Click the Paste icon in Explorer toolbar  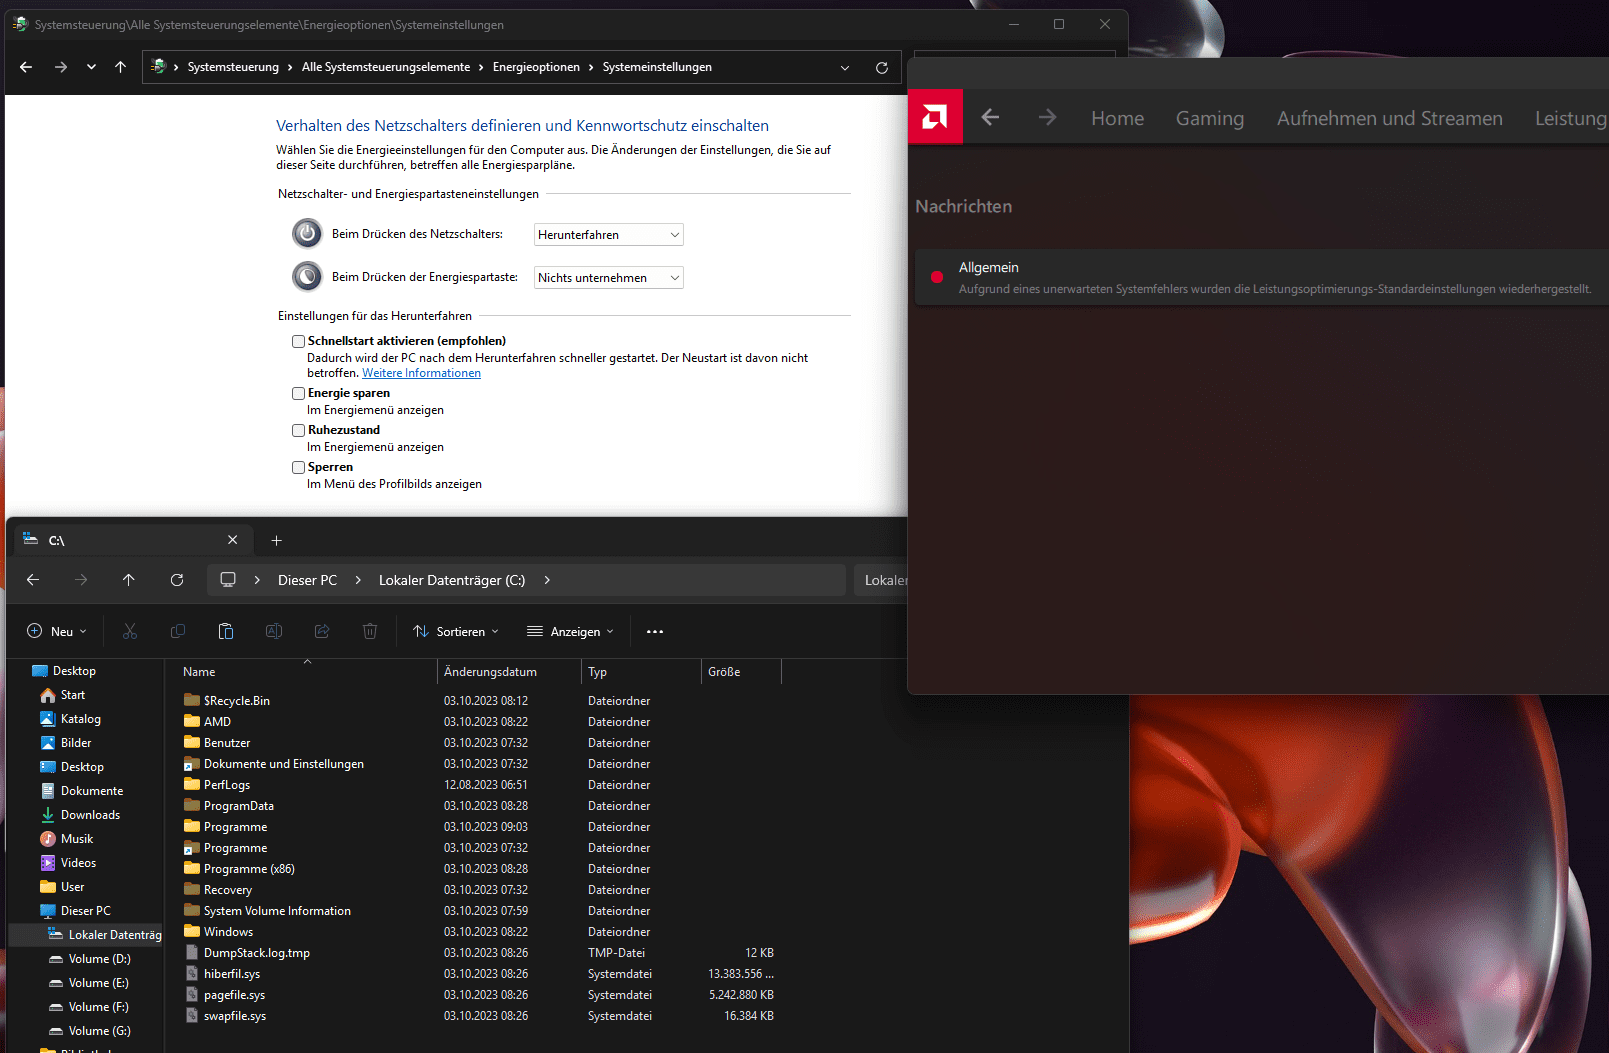pyautogui.click(x=226, y=631)
